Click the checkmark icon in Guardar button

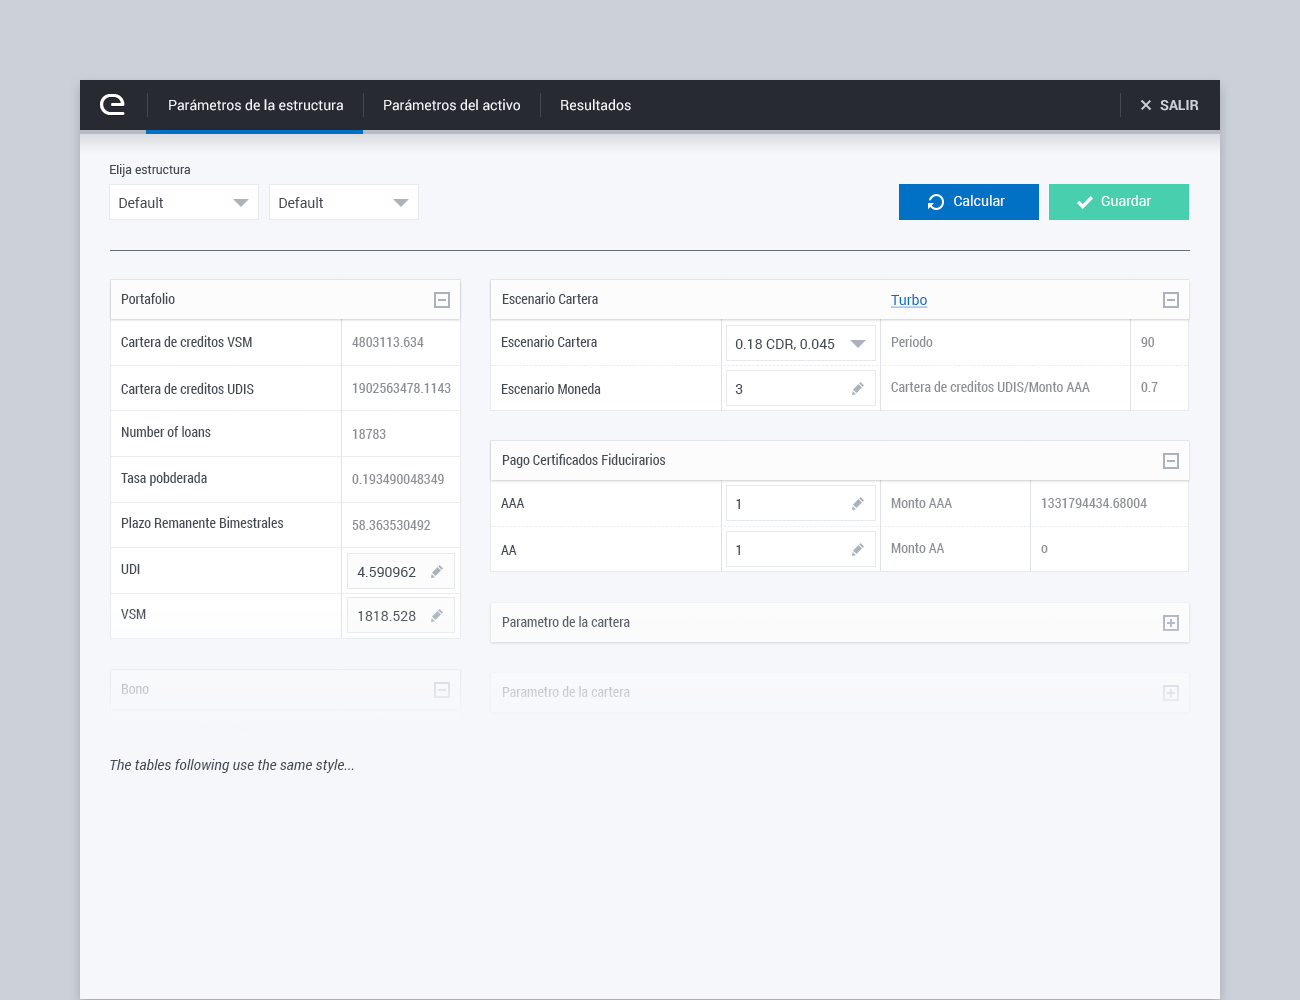[x=1084, y=202]
